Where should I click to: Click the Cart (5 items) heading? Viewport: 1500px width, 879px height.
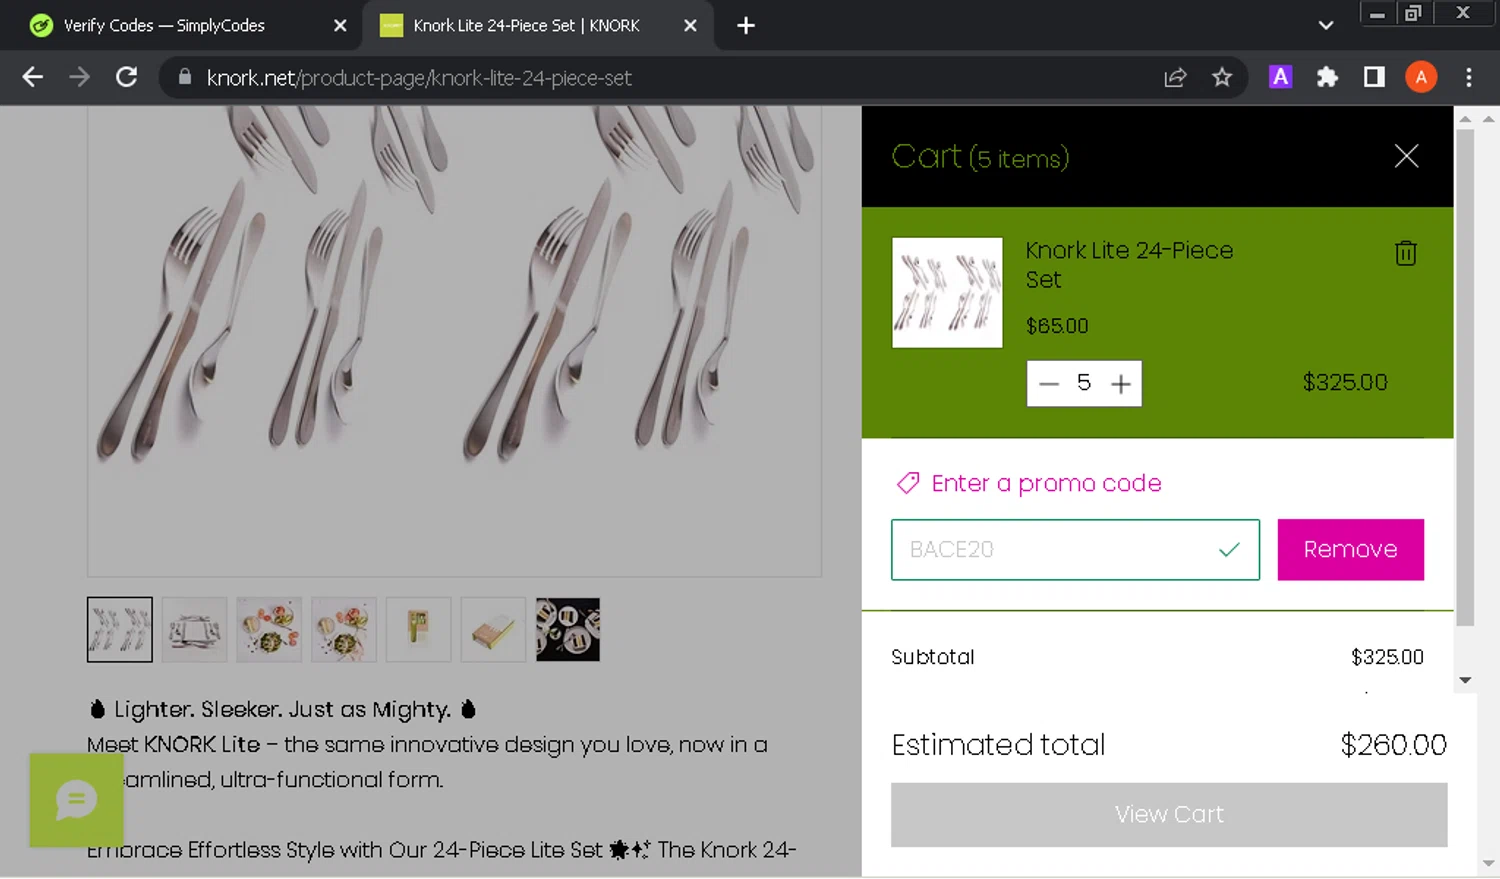pos(980,157)
